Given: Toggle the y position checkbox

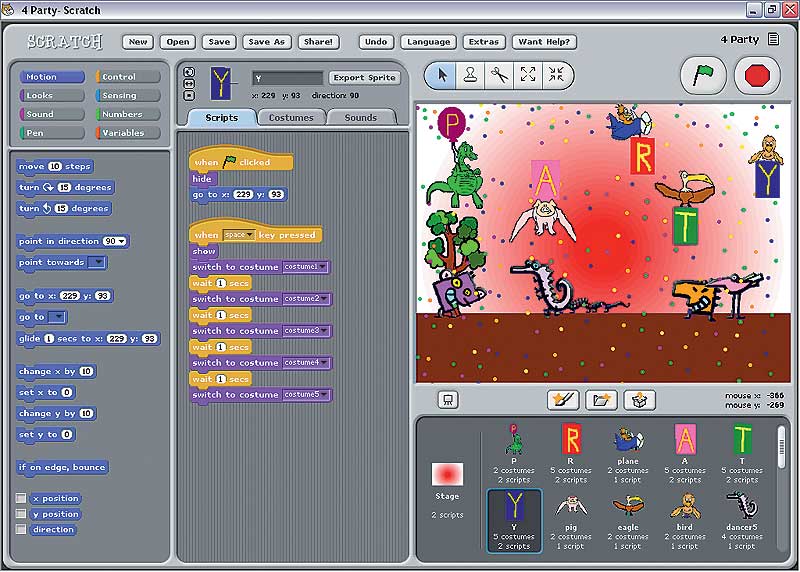Looking at the screenshot, I should click(21, 513).
